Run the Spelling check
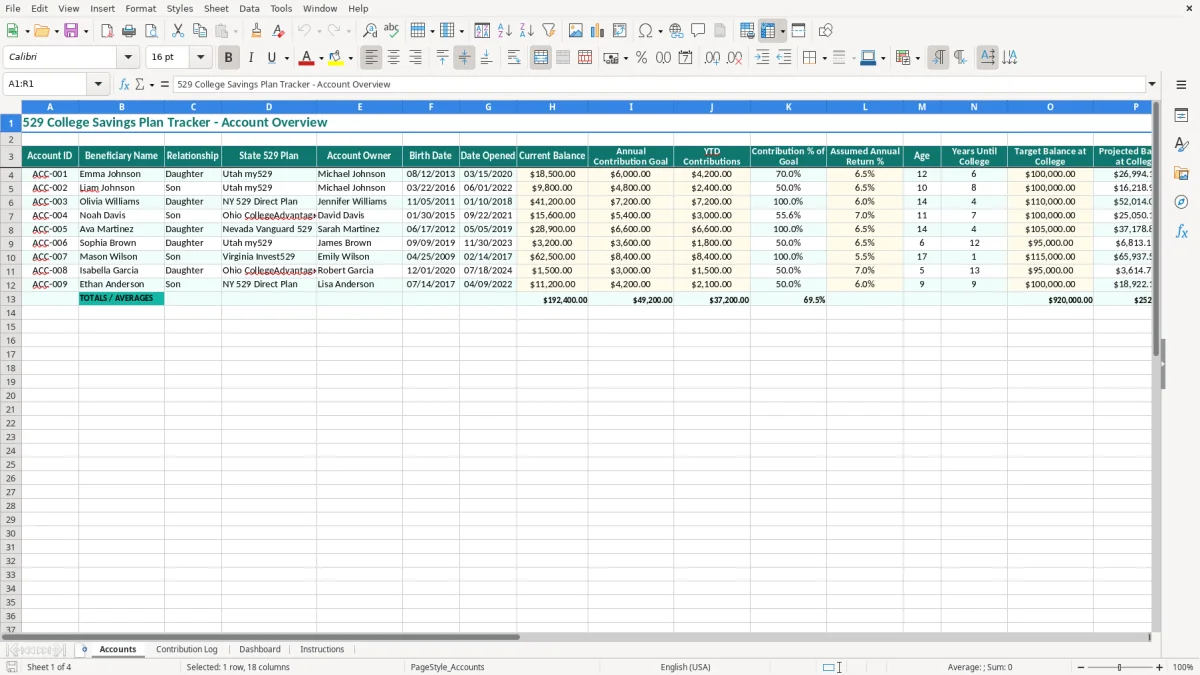The image size is (1200, 675). click(392, 31)
